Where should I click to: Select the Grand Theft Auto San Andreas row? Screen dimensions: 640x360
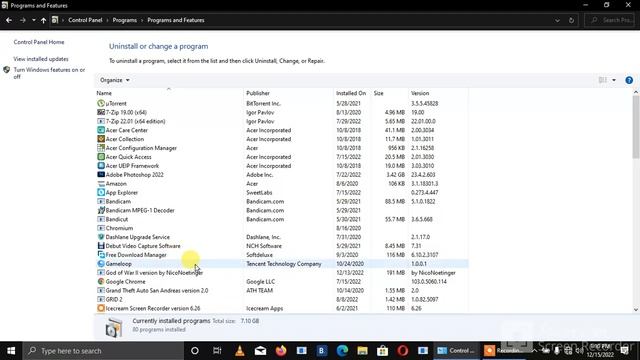[x=282, y=291]
